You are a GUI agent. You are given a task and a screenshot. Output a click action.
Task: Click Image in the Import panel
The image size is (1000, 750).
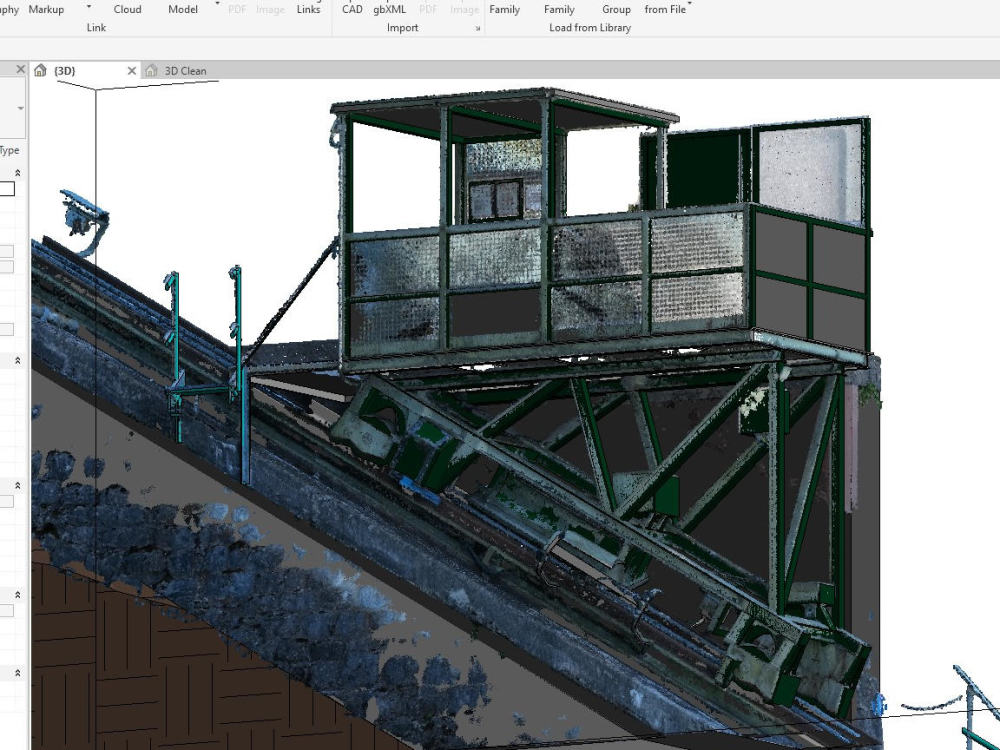[464, 9]
